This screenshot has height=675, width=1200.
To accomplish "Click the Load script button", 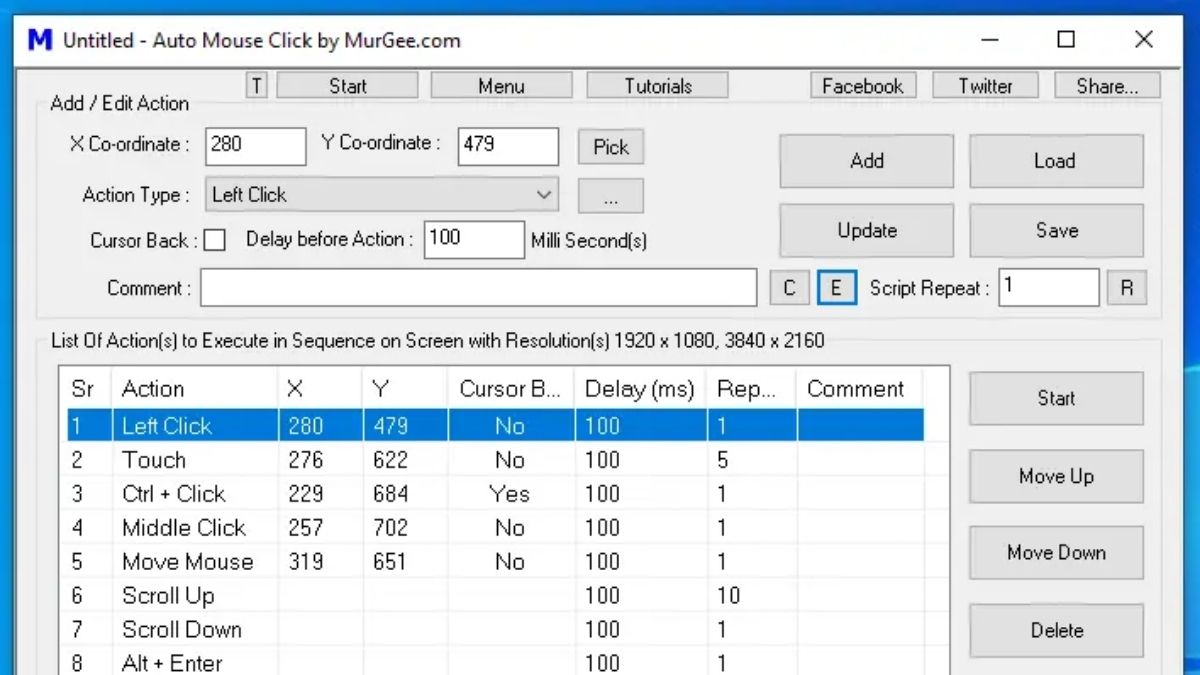I will pyautogui.click(x=1056, y=161).
